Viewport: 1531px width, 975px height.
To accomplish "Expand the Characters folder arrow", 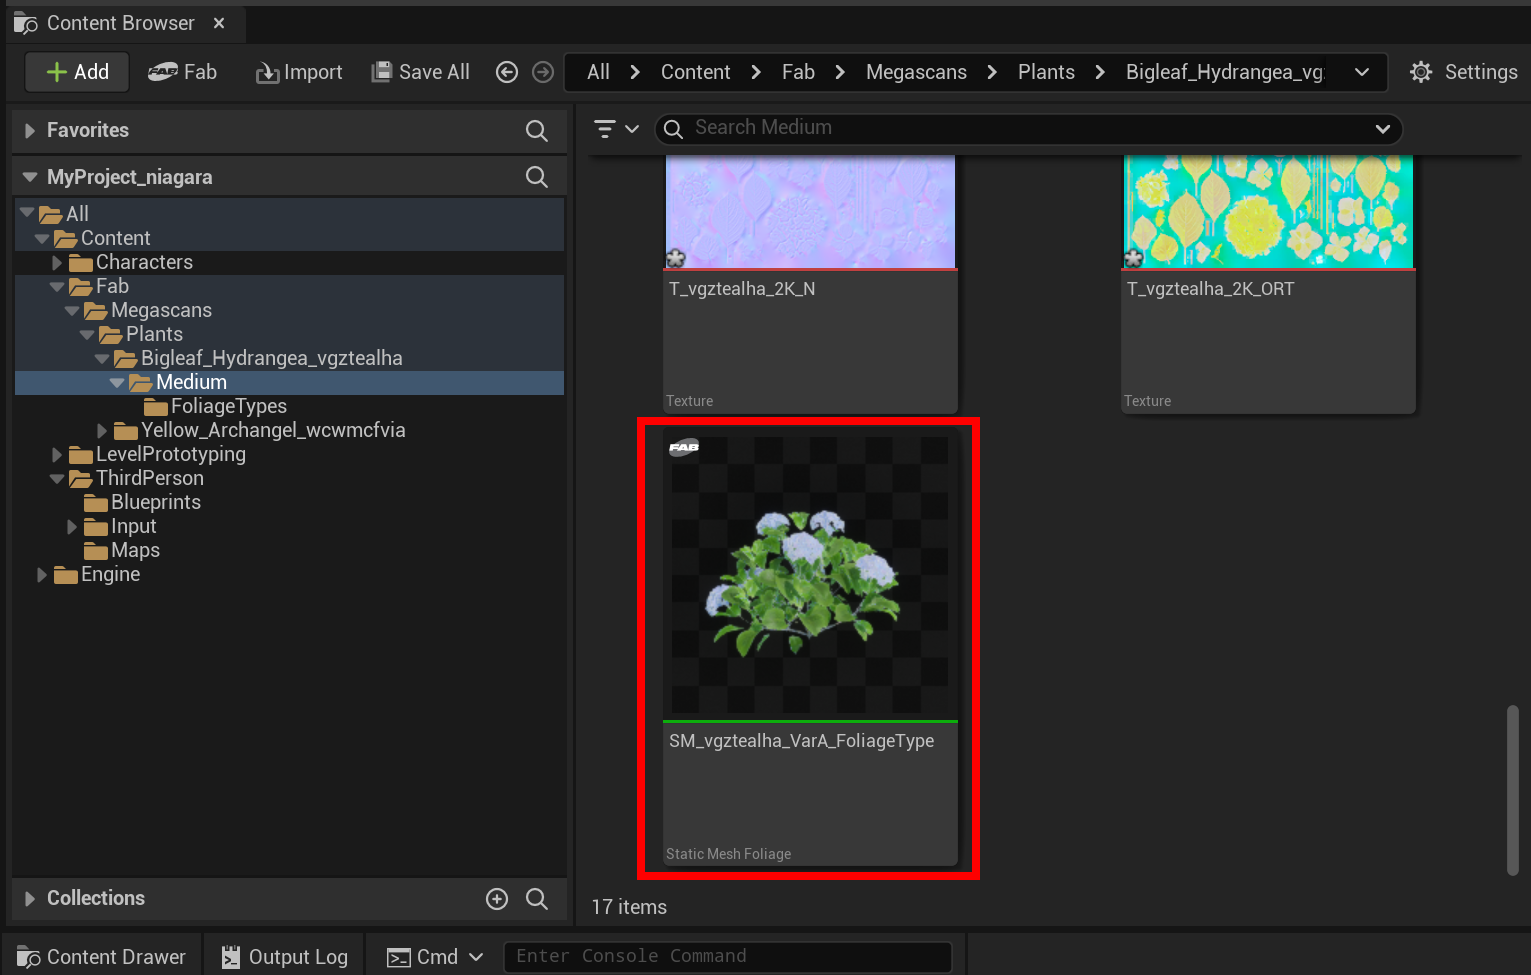I will [57, 262].
